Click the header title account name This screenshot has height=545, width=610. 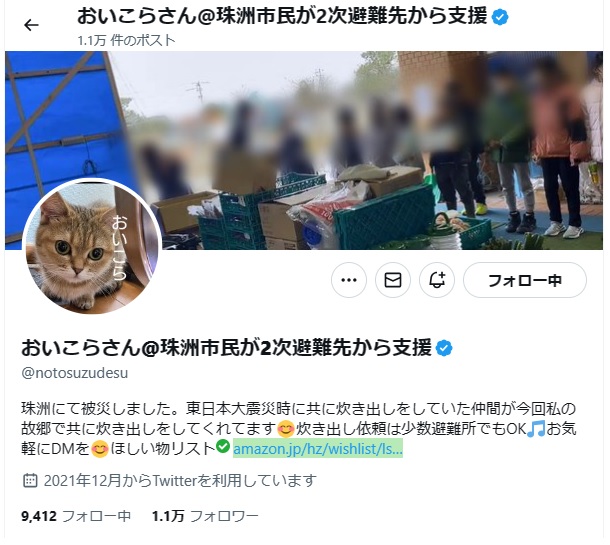[282, 16]
